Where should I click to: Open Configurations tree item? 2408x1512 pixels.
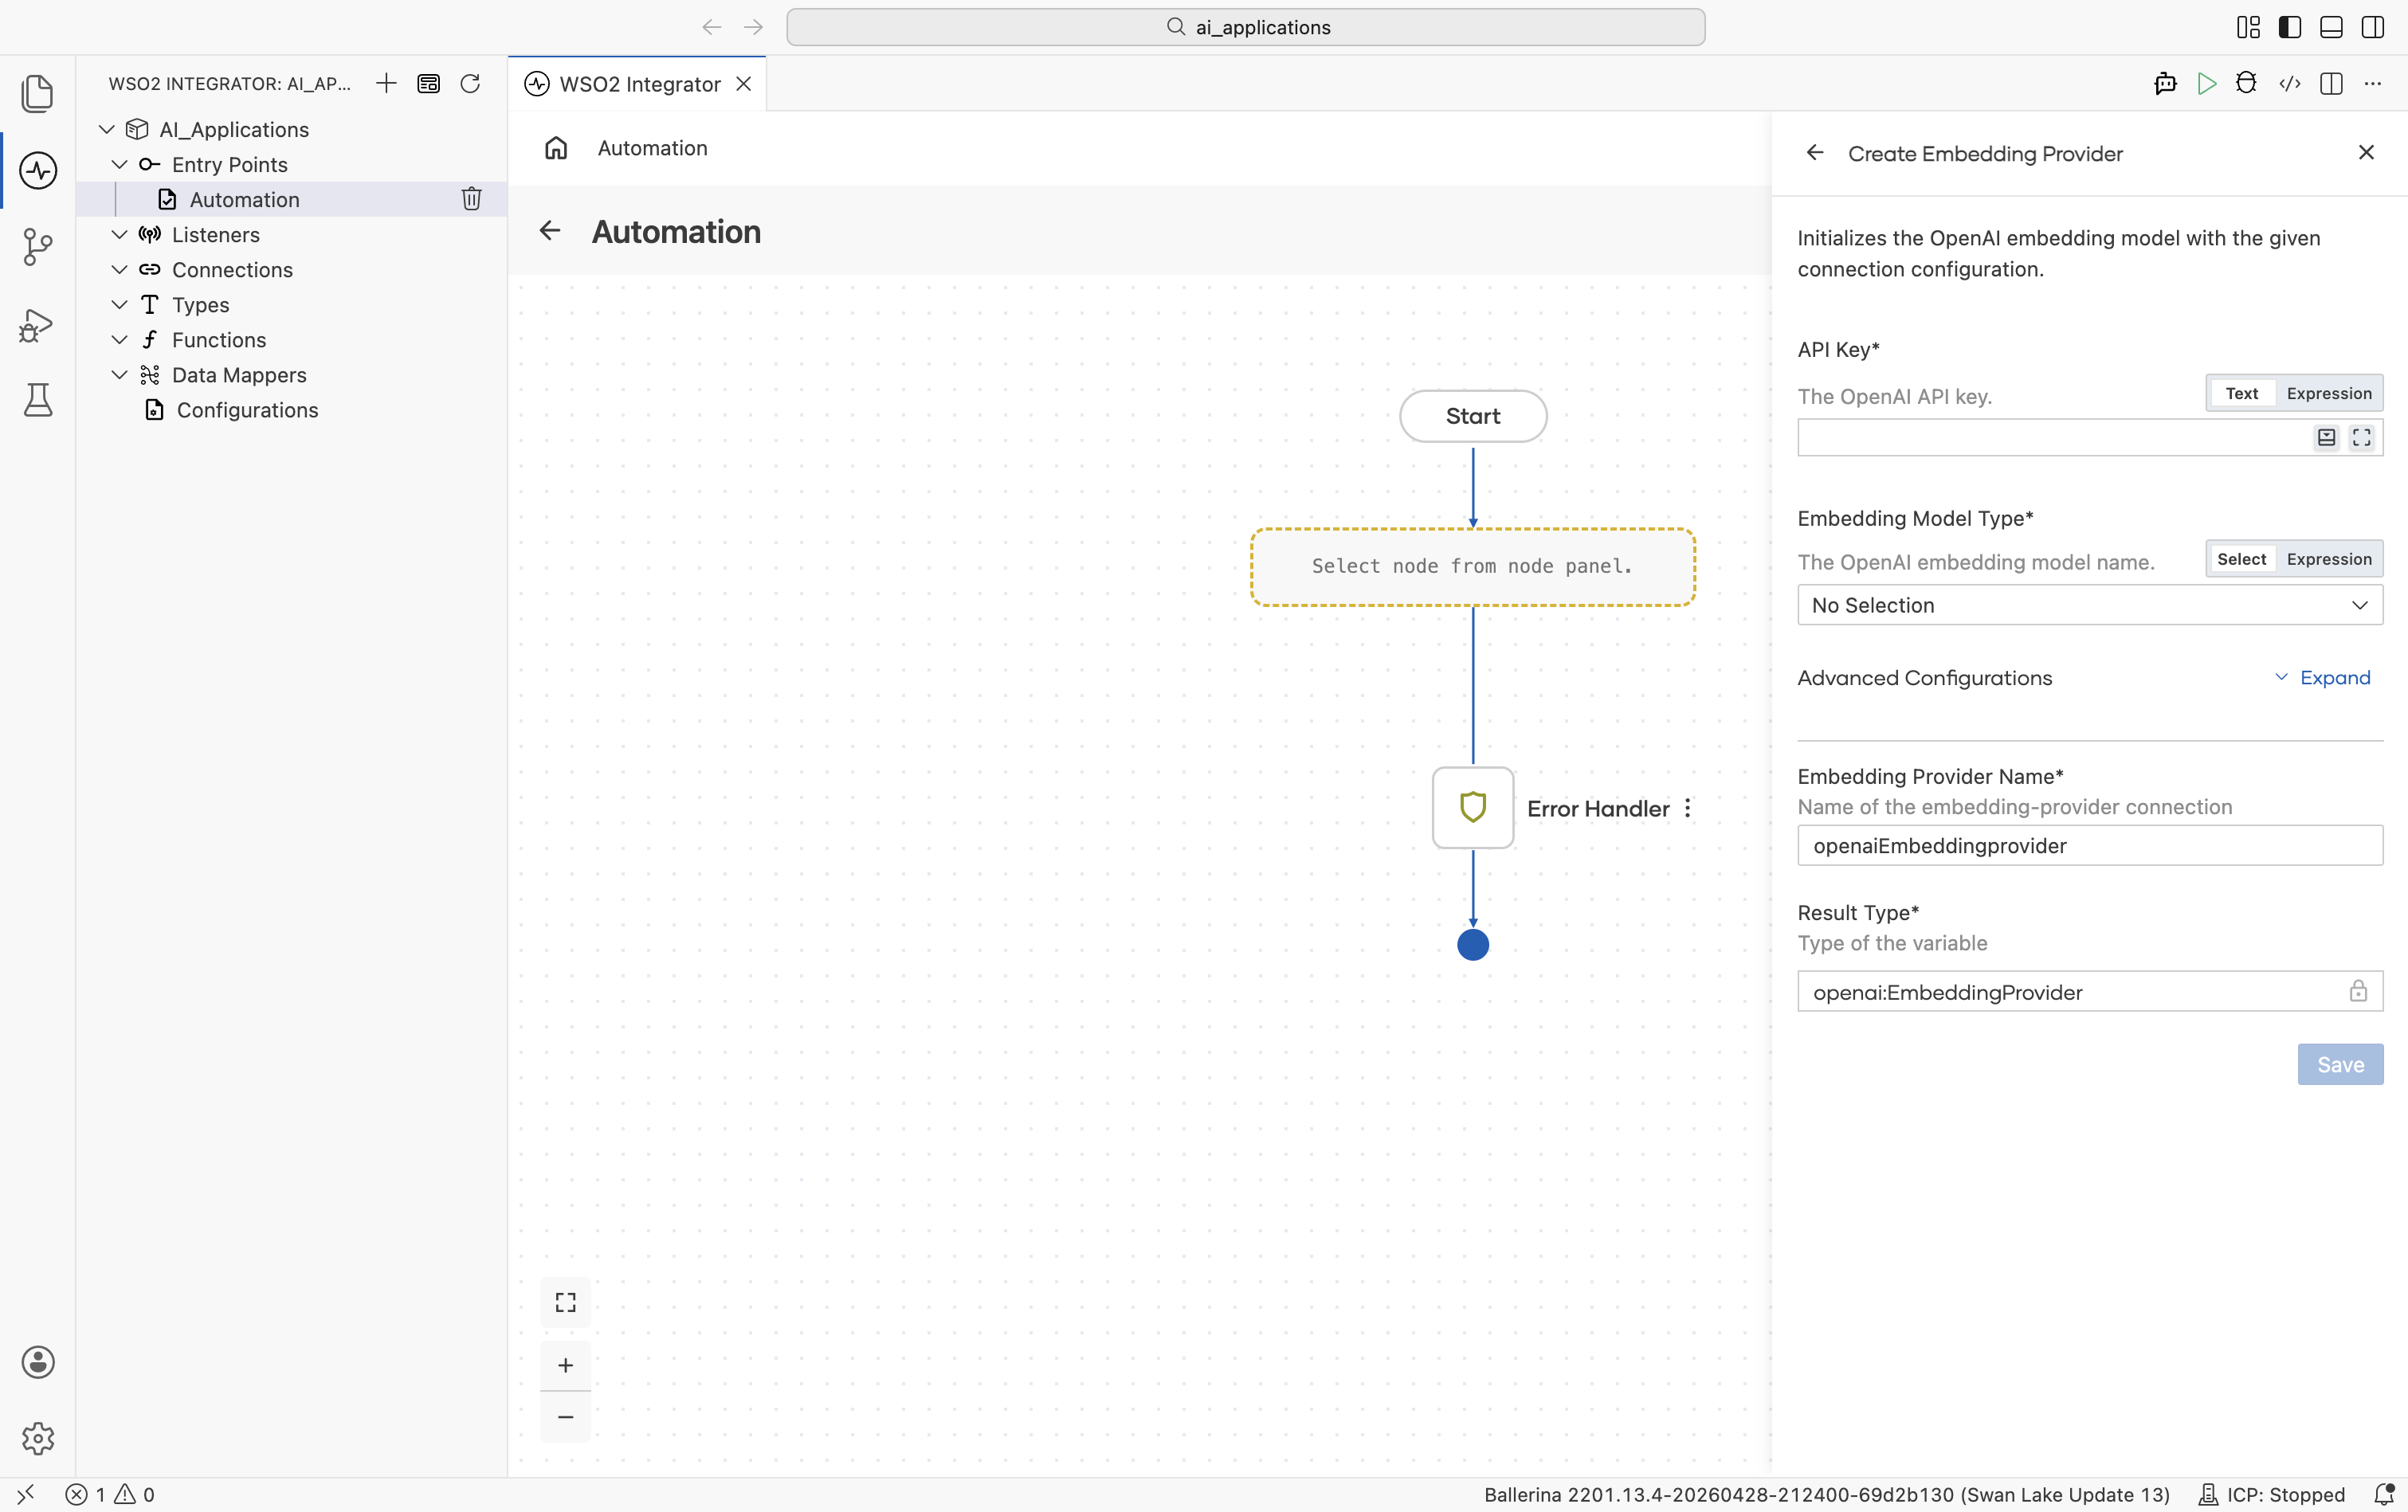pyautogui.click(x=247, y=410)
